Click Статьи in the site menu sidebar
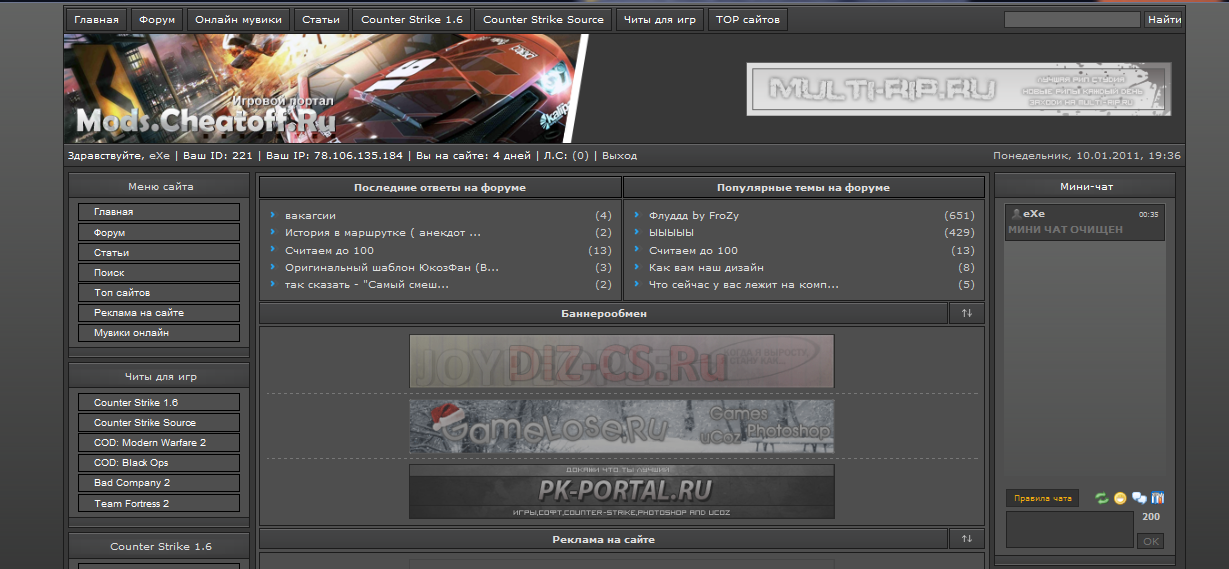 point(159,252)
